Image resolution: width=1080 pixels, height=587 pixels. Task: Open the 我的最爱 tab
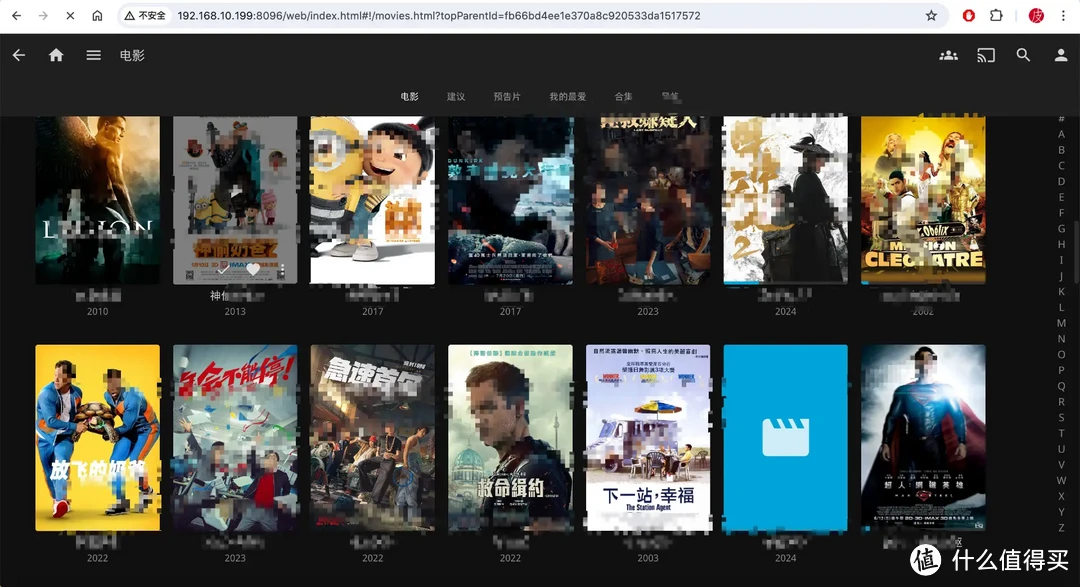(568, 96)
